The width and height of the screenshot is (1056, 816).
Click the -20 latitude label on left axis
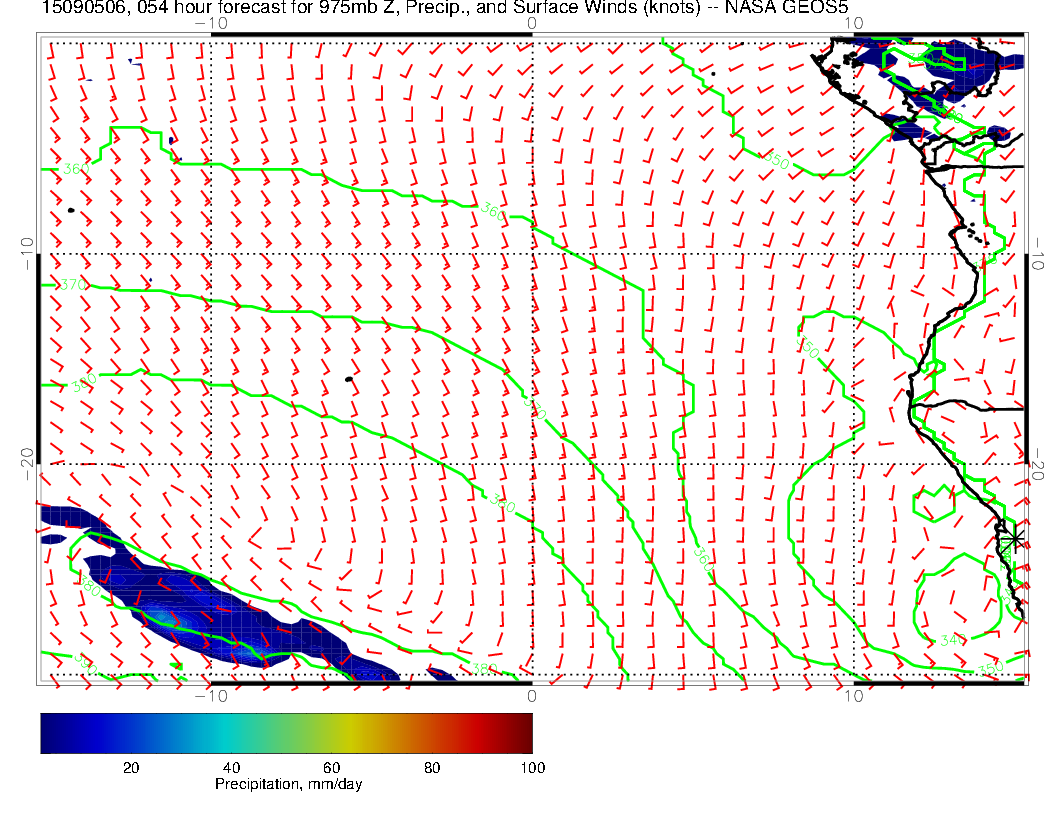(27, 457)
